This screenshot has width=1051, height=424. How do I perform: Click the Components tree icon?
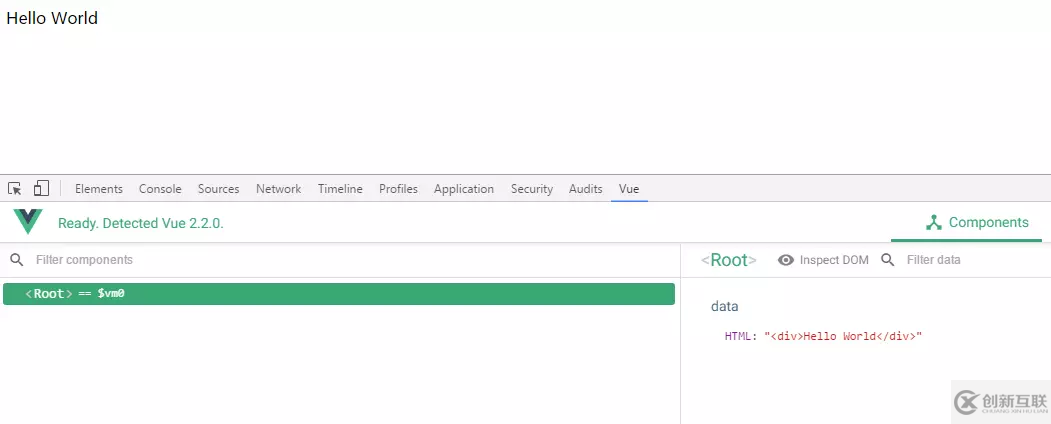tap(934, 223)
